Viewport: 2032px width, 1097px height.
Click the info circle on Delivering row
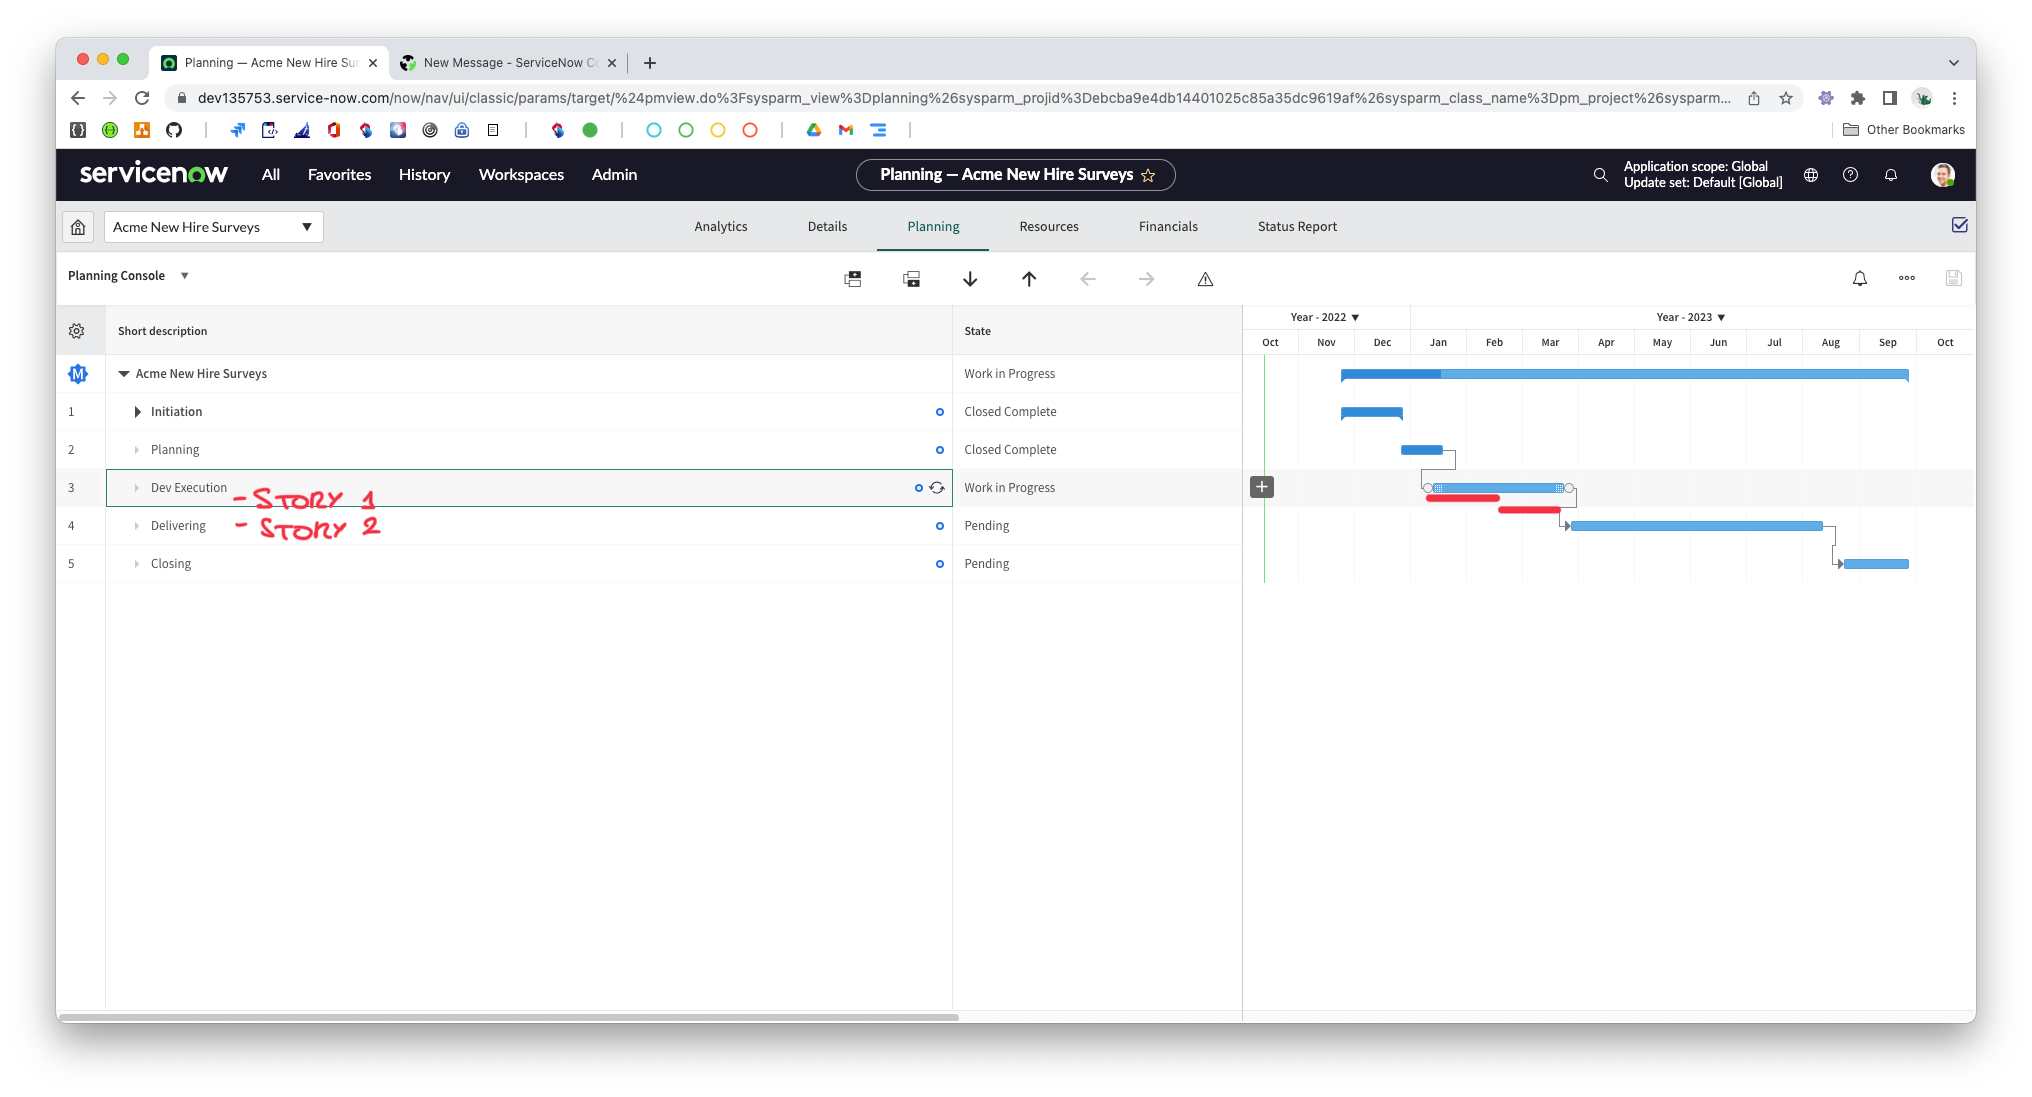pos(940,526)
